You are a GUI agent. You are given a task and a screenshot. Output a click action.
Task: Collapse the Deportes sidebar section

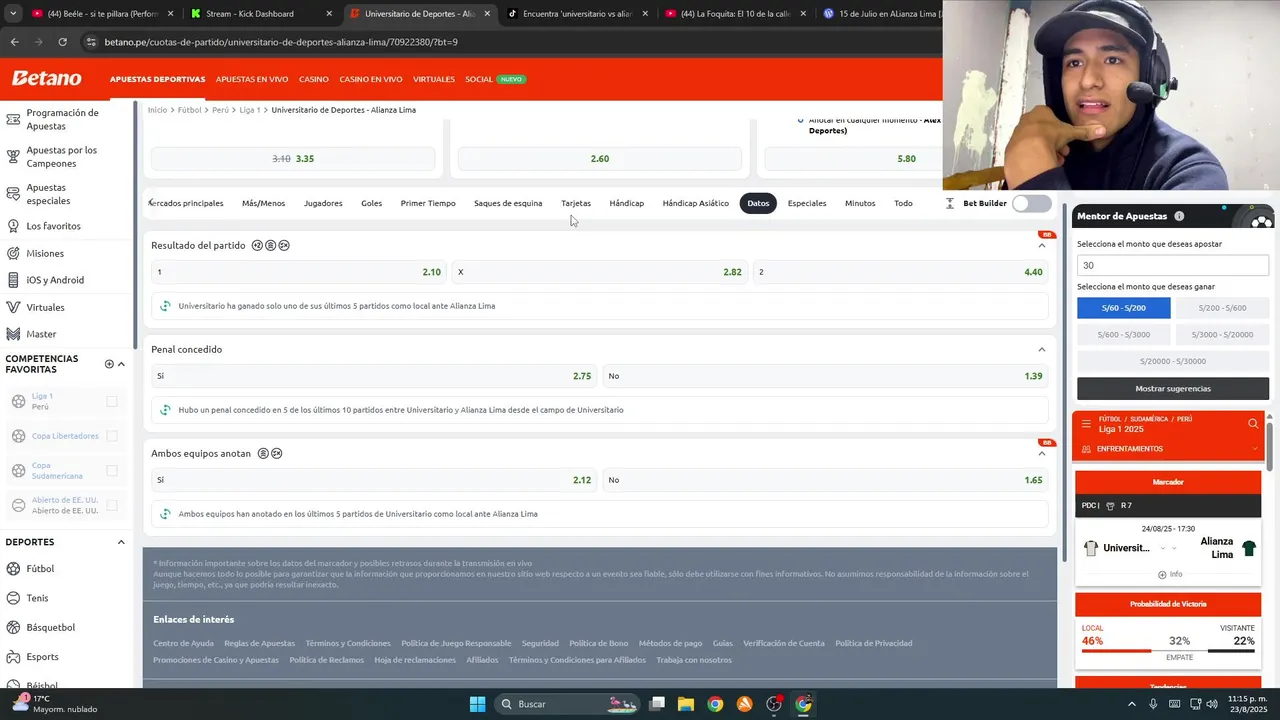coord(121,542)
